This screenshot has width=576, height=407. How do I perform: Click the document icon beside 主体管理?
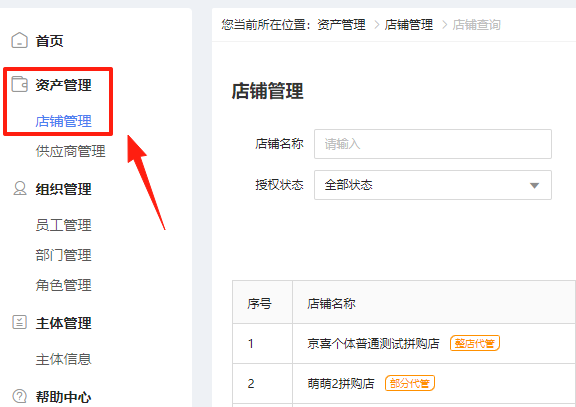19,322
